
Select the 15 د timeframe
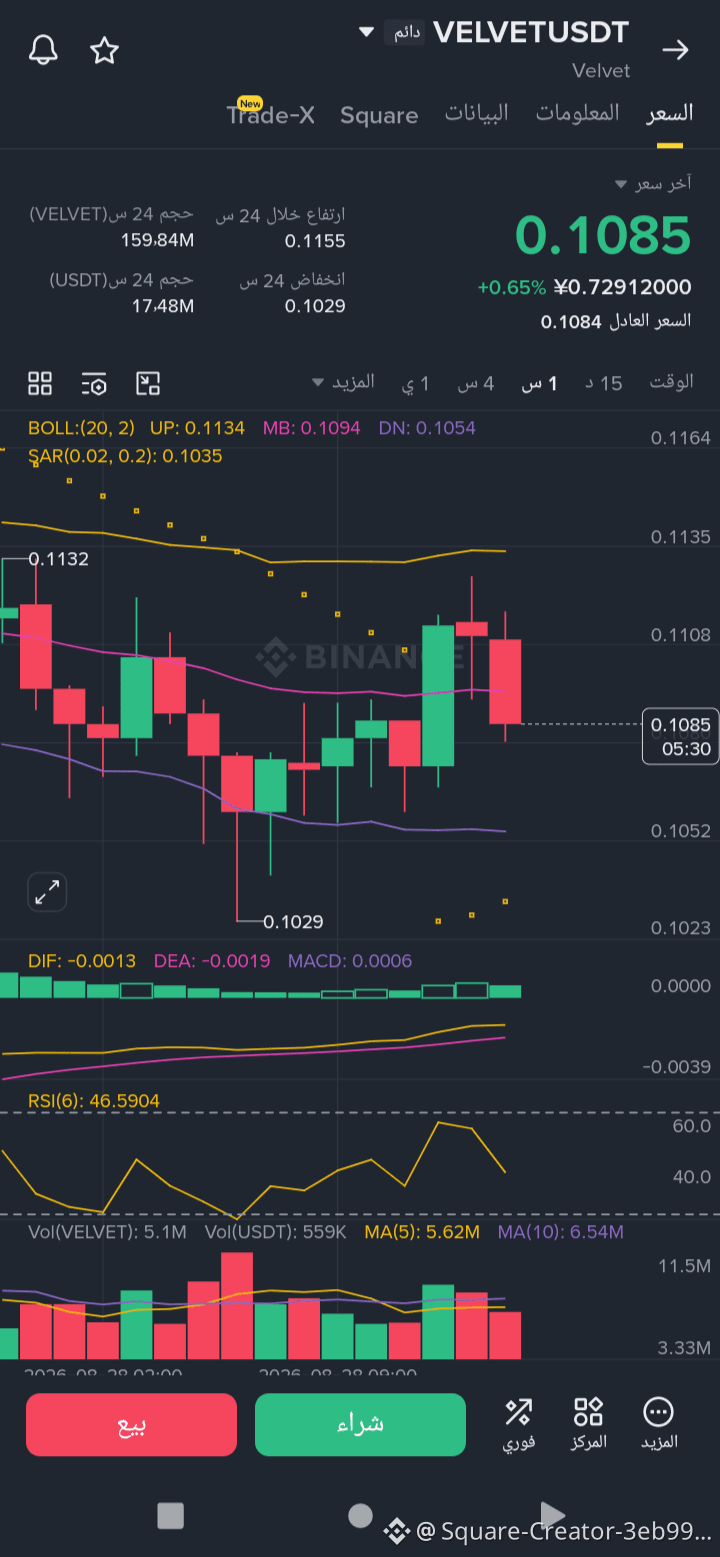(x=603, y=383)
